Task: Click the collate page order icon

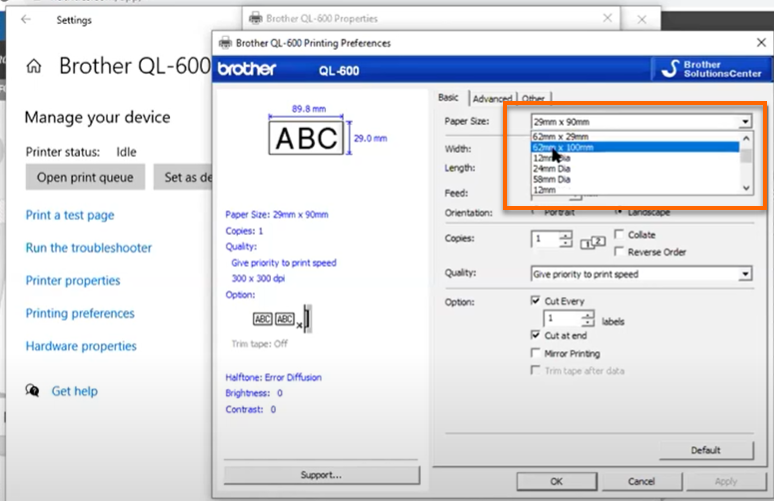Action: [593, 240]
